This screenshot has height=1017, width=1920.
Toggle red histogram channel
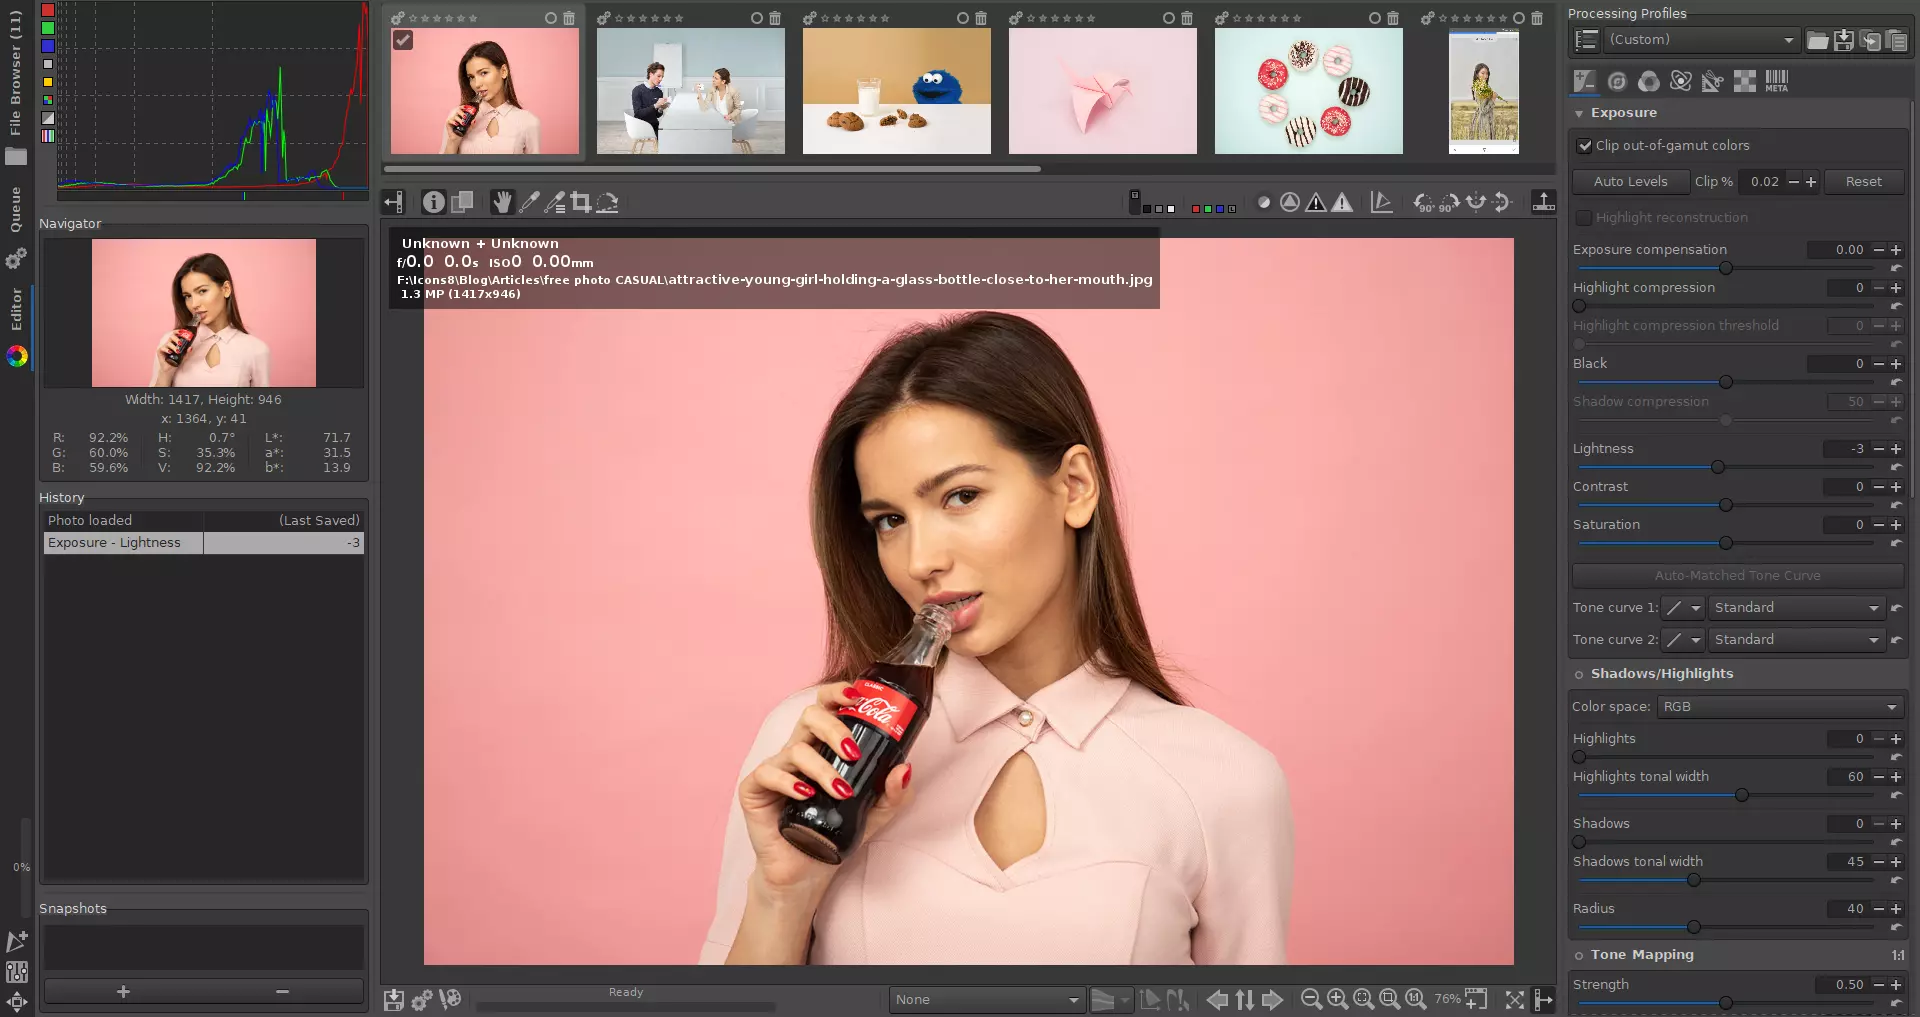click(47, 10)
